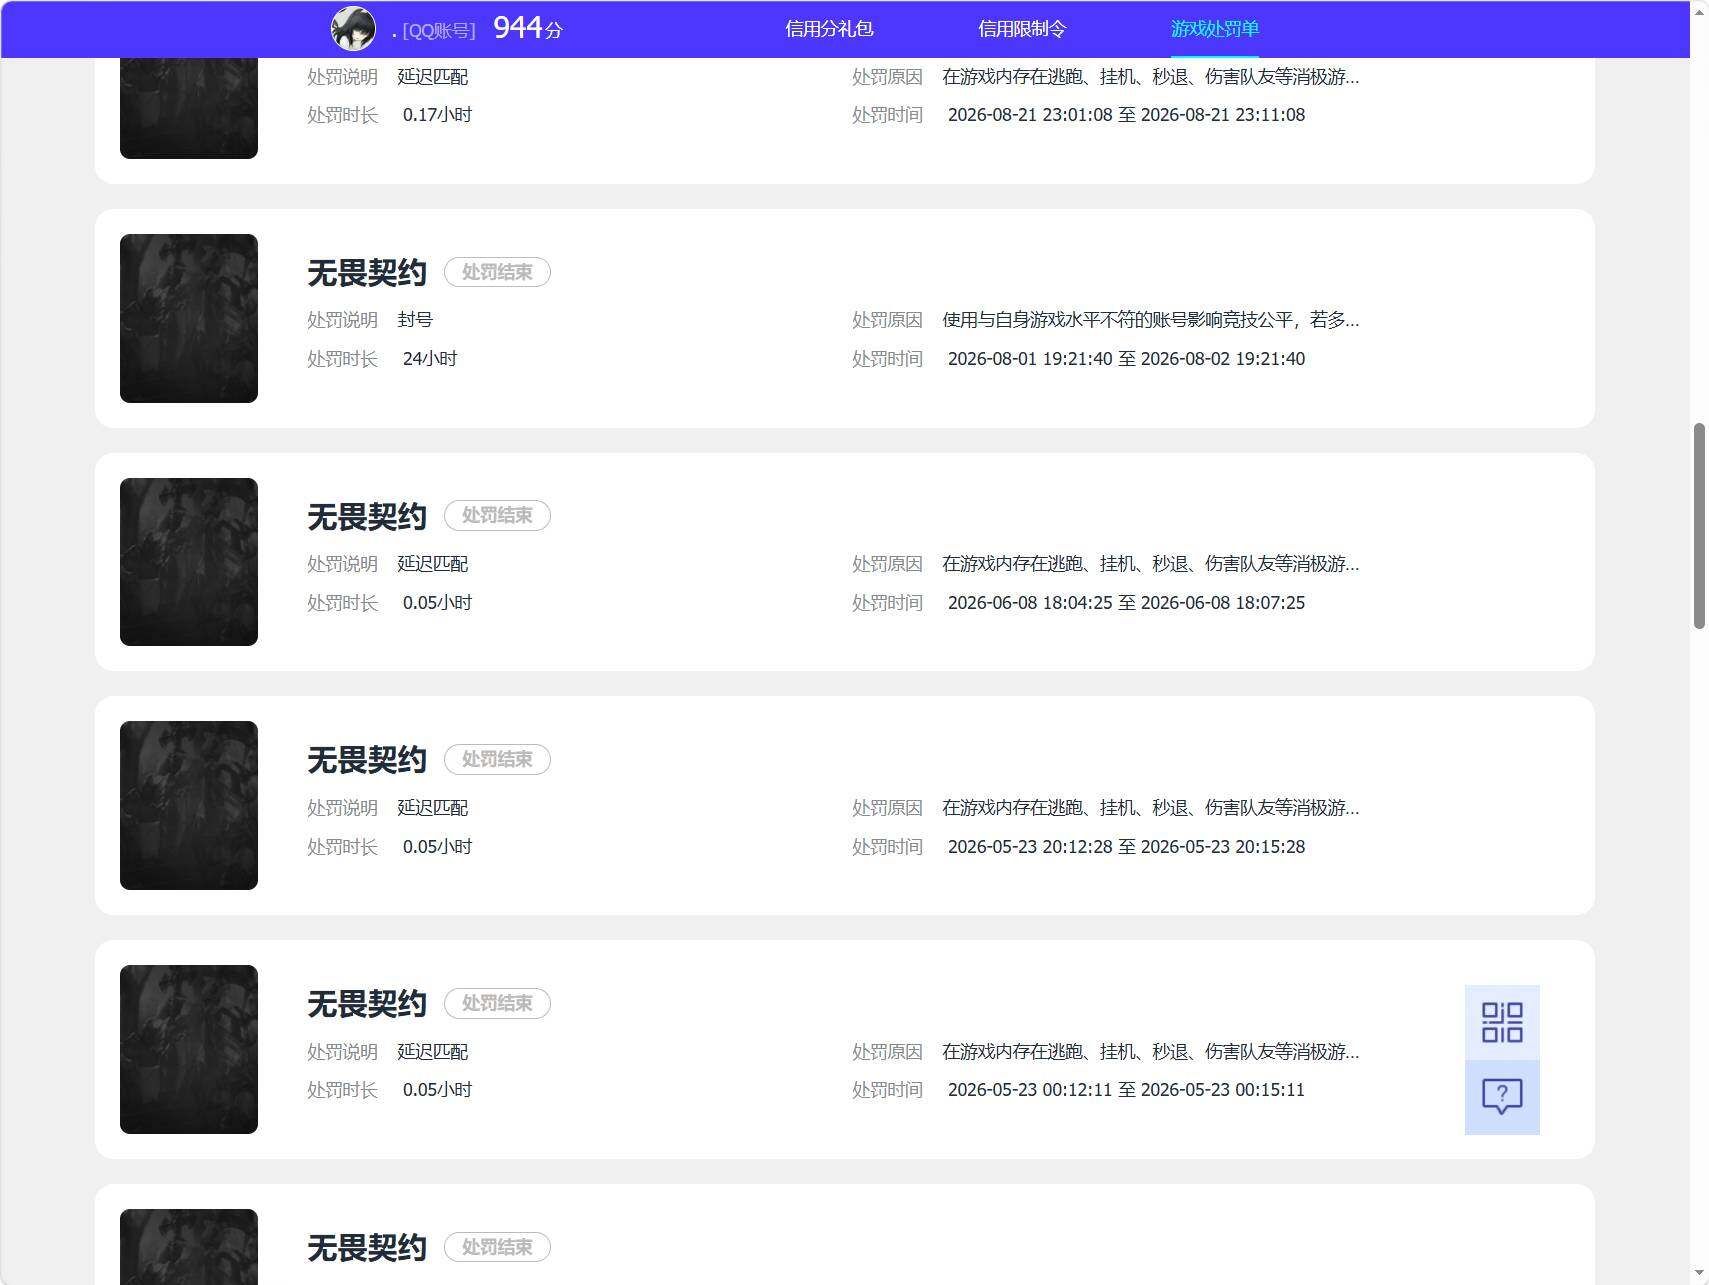Click thumbnail of the 封号 24小时 record

pos(189,318)
